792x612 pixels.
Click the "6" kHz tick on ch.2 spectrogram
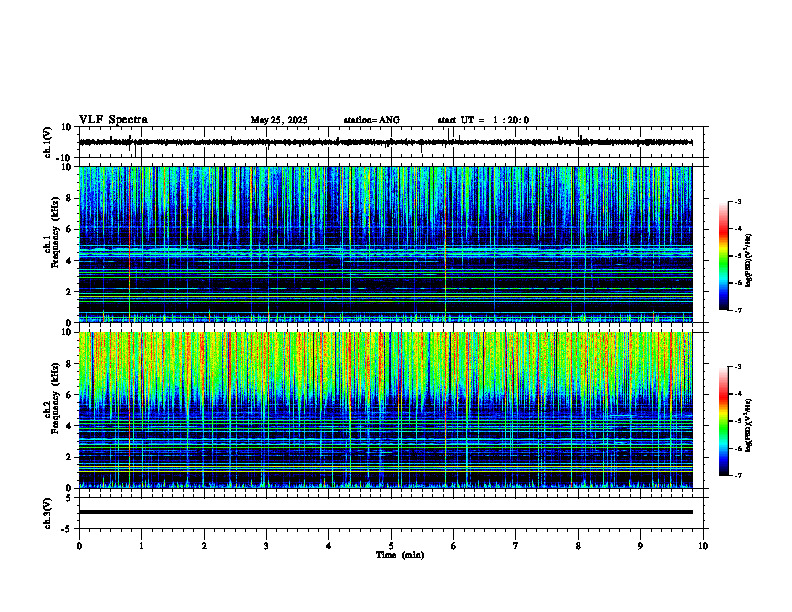pos(70,395)
